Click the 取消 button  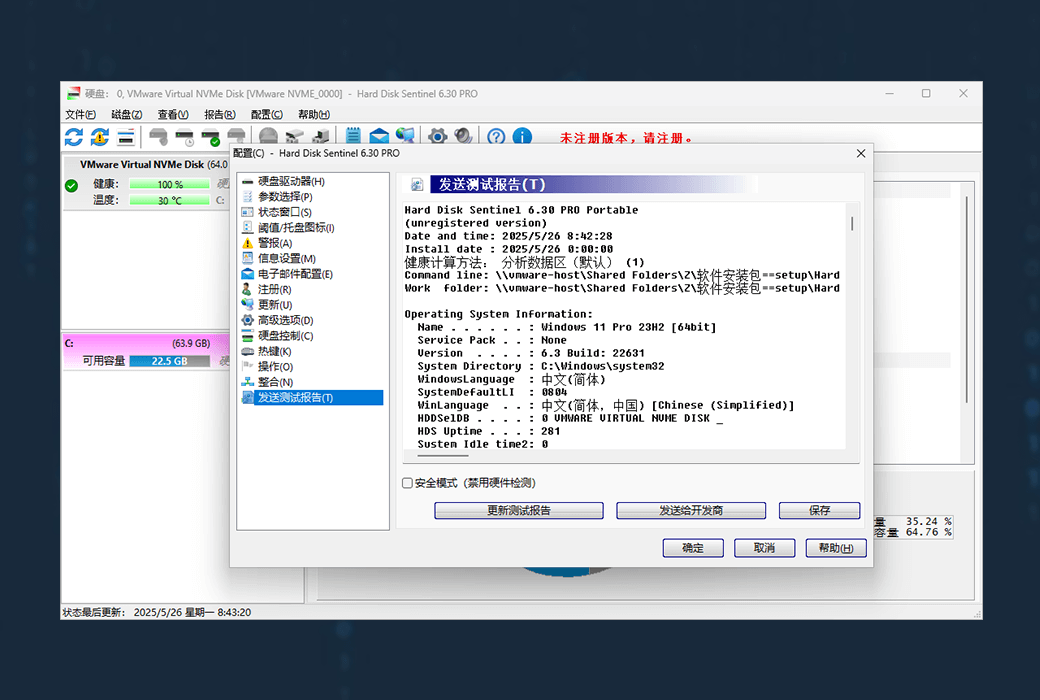pyautogui.click(x=764, y=548)
